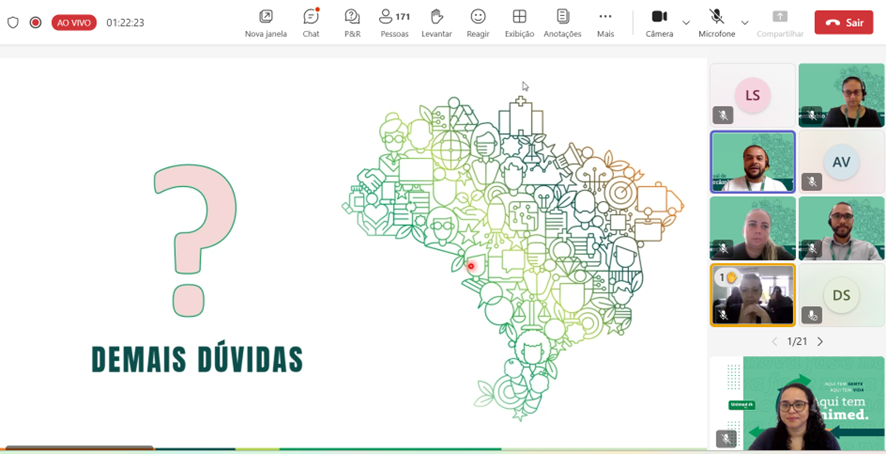Viewport: 886px width, 454px height.
Task: Click the slide progress bar at bottom
Action: tap(350, 449)
